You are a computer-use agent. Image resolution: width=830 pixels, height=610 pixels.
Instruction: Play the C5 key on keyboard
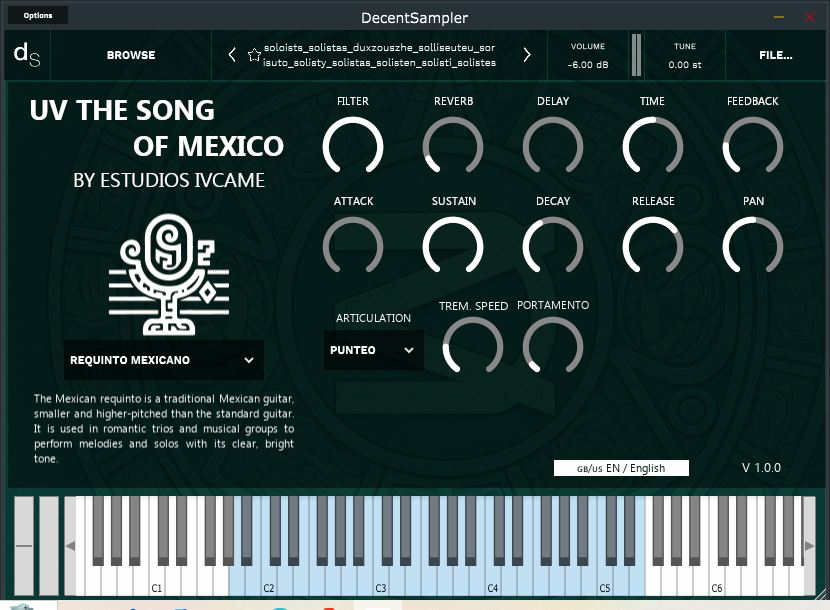coord(605,582)
